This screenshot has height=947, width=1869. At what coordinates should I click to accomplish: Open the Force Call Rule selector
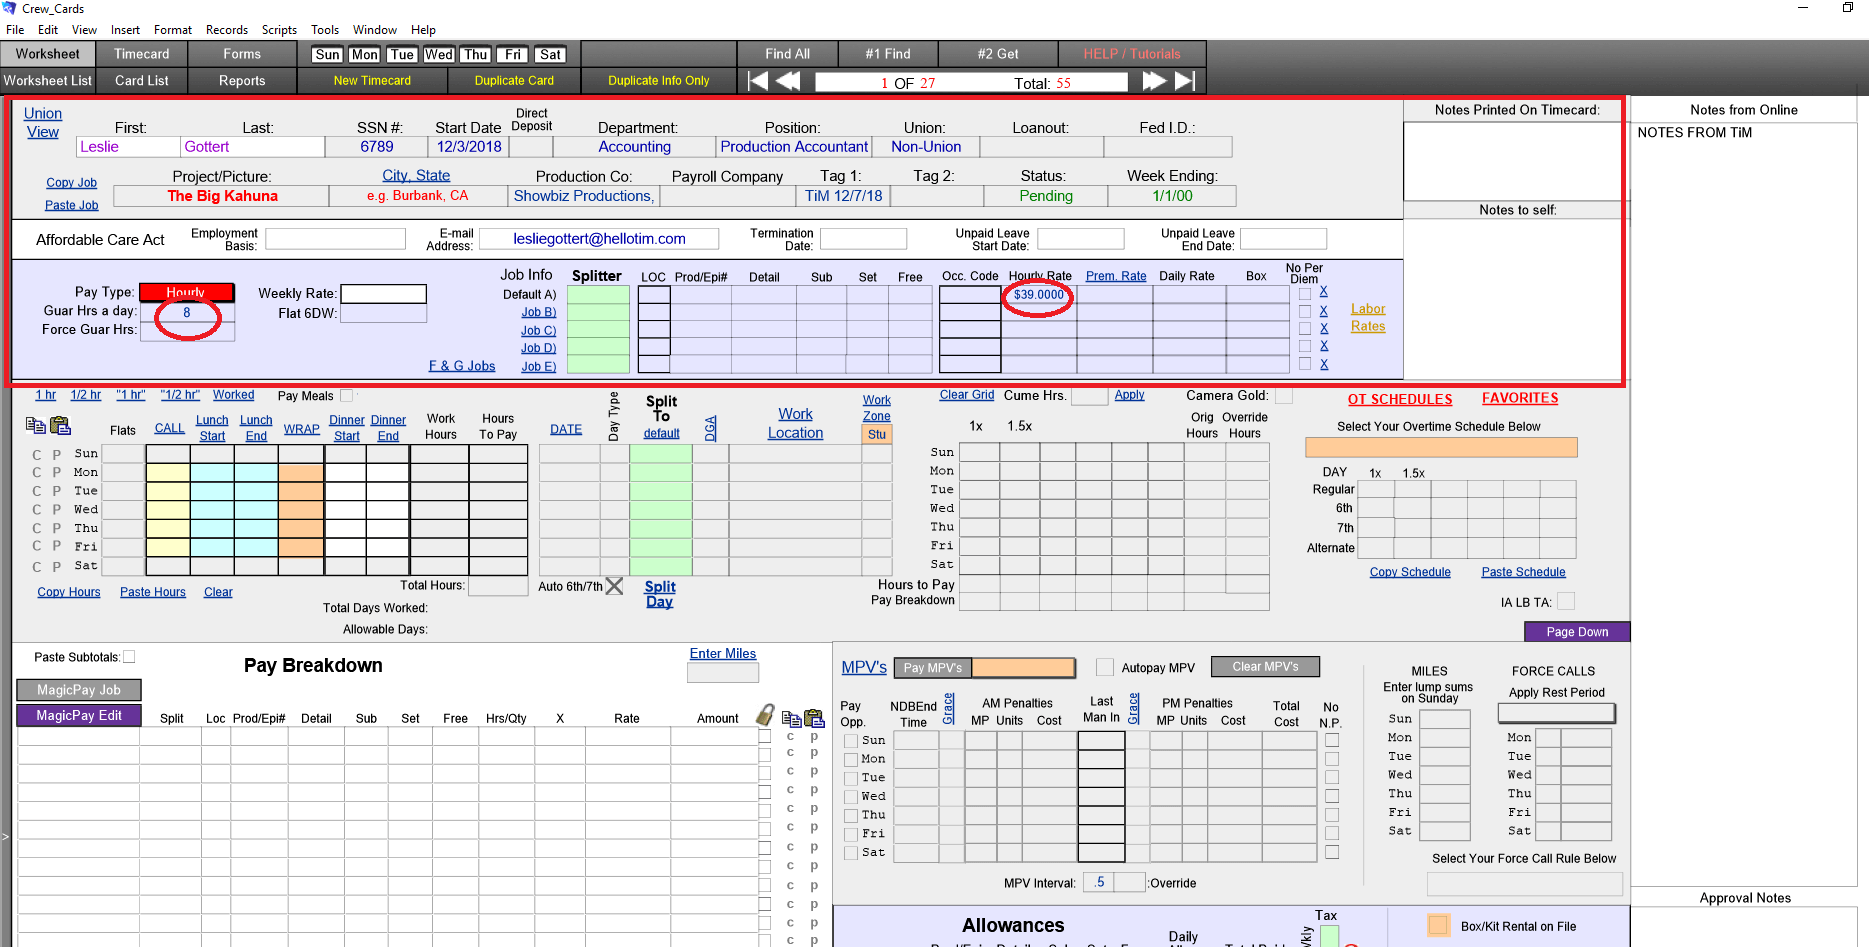[x=1524, y=883]
